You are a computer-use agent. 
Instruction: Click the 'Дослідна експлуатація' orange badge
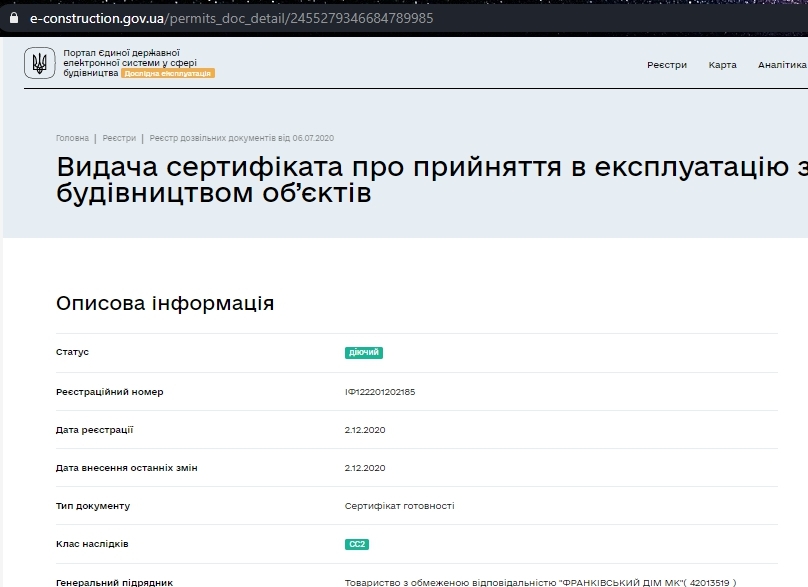(168, 73)
